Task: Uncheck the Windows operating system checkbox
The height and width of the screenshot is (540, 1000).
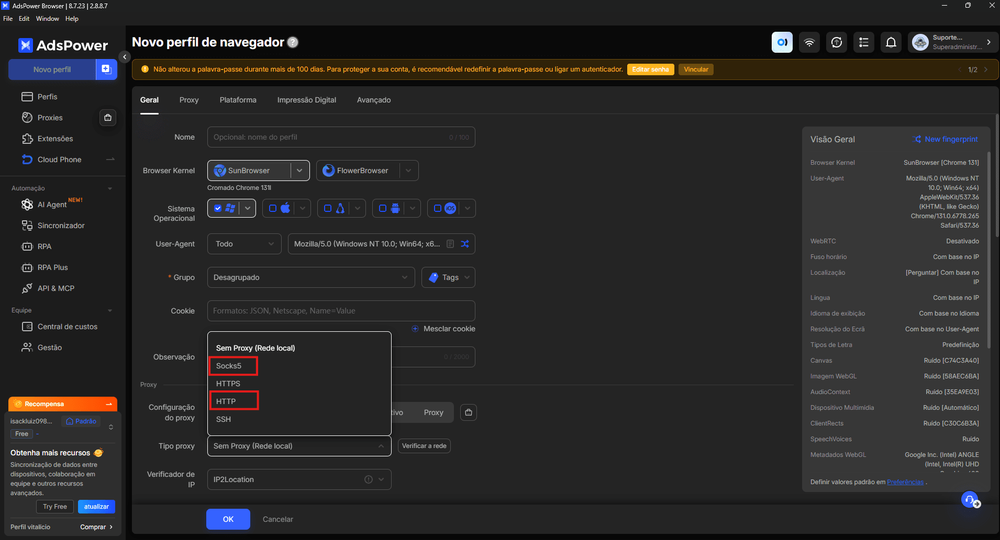Action: (x=218, y=208)
